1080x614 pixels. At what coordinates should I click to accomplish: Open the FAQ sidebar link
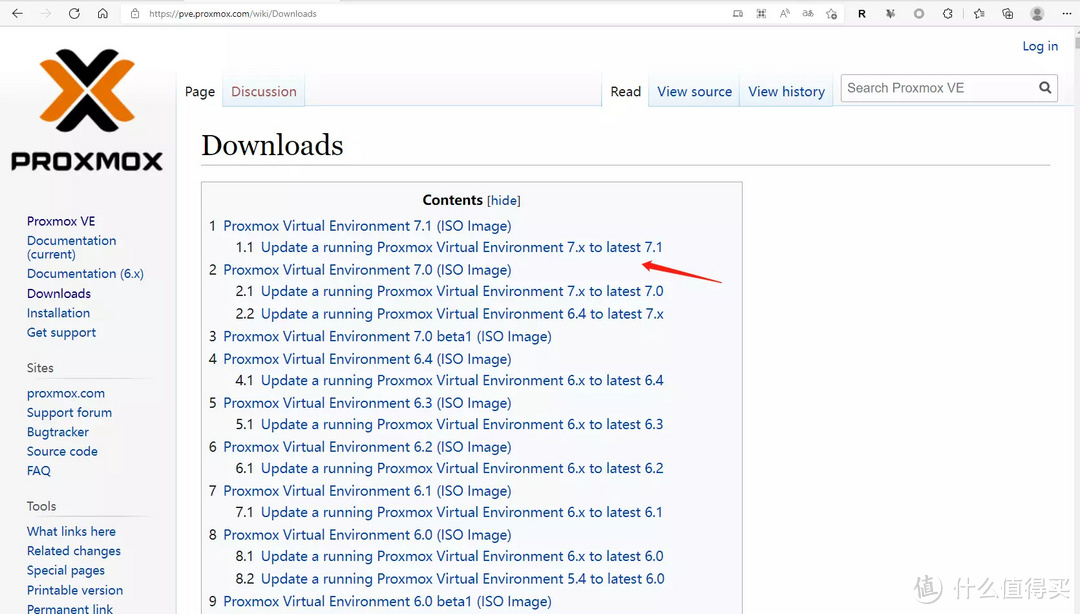(39, 471)
